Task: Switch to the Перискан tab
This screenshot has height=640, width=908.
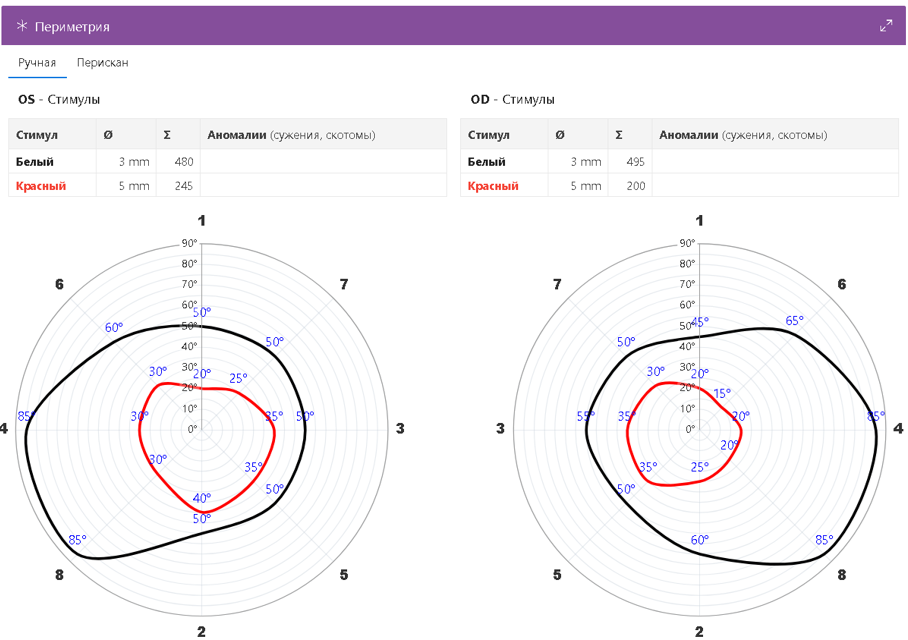Action: 102,62
